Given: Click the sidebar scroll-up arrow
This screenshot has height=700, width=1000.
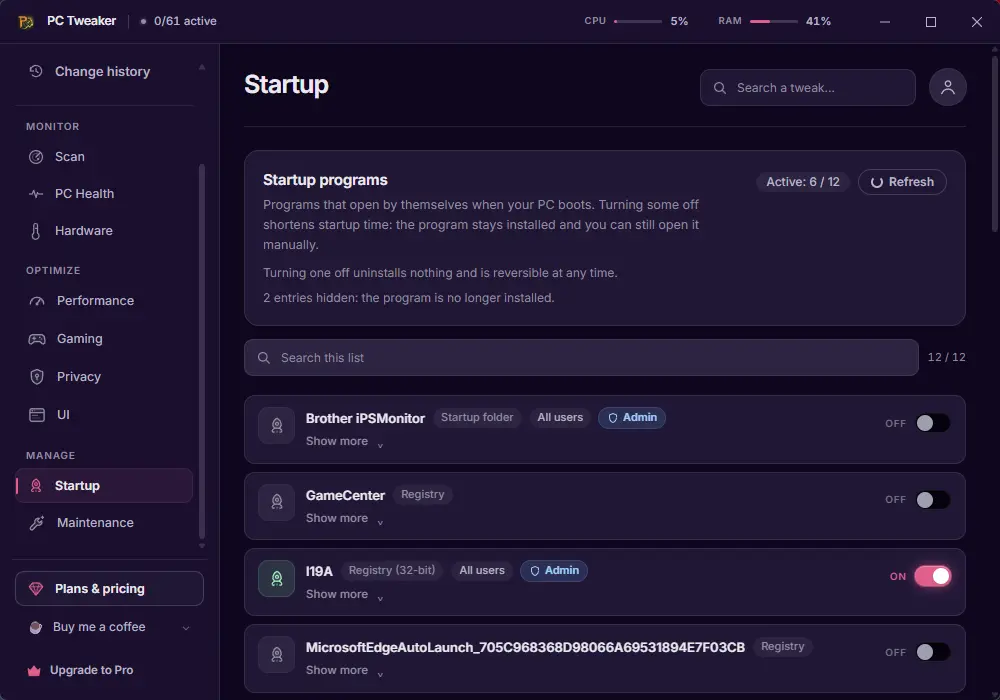Looking at the screenshot, I should [x=202, y=67].
